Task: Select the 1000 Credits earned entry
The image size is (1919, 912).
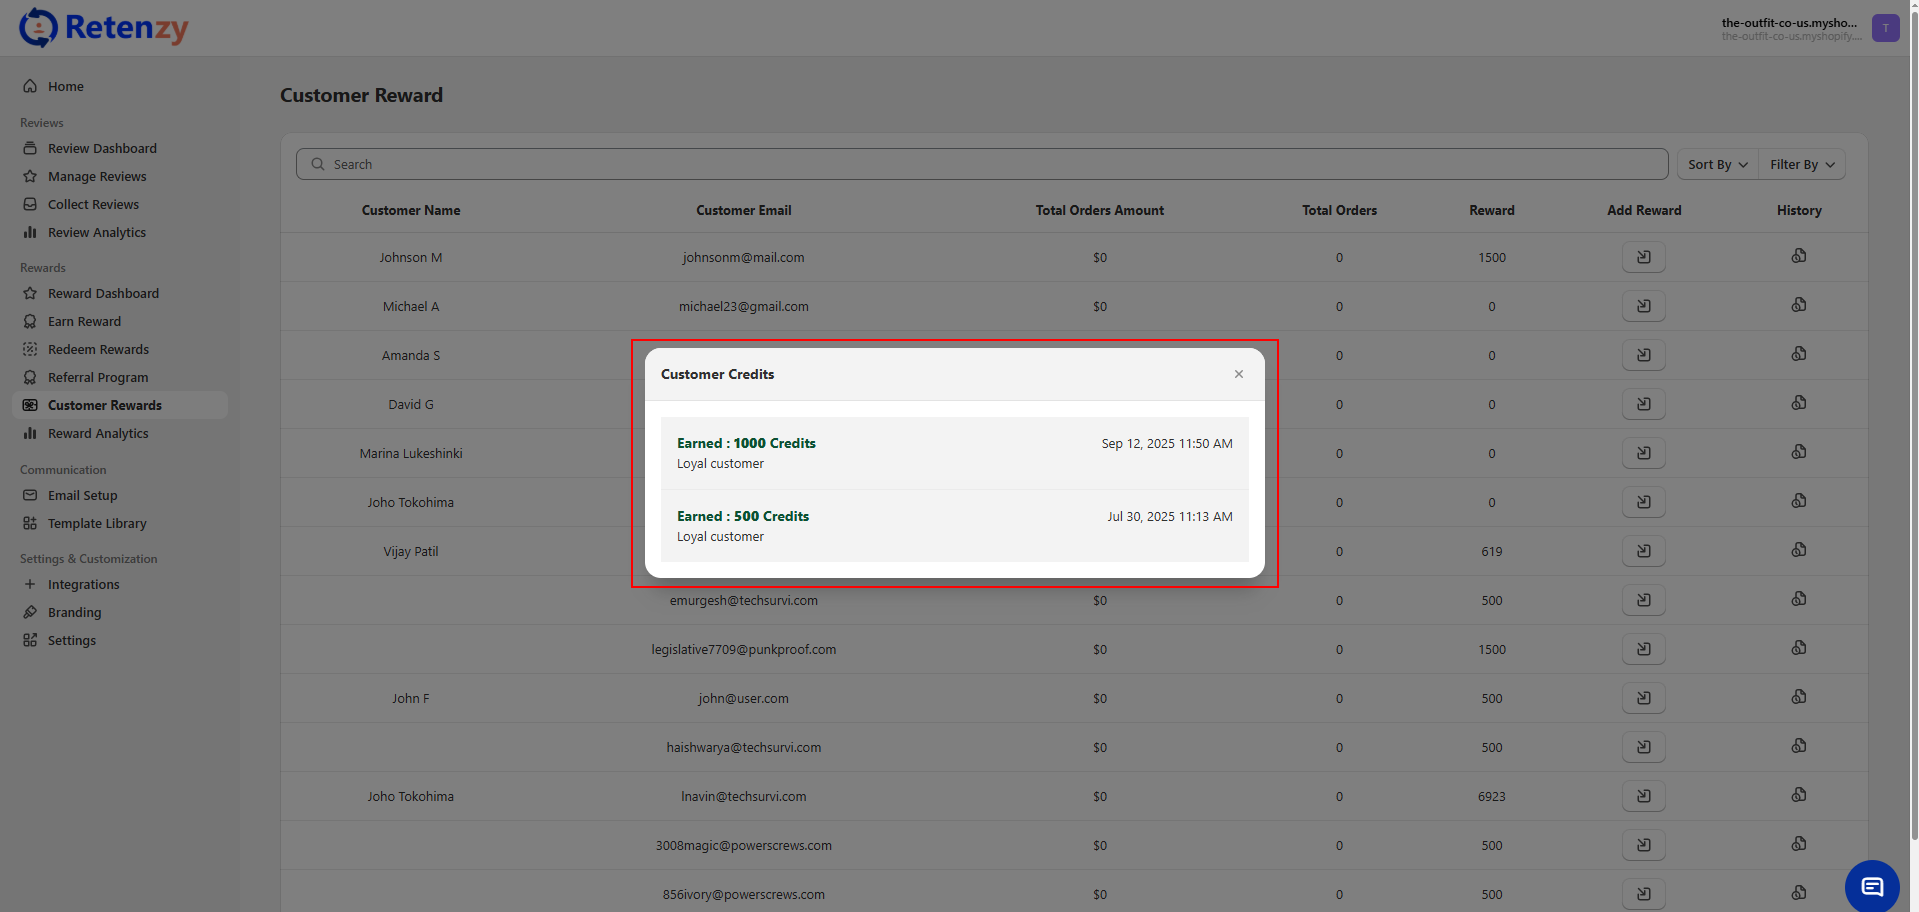Action: [954, 453]
